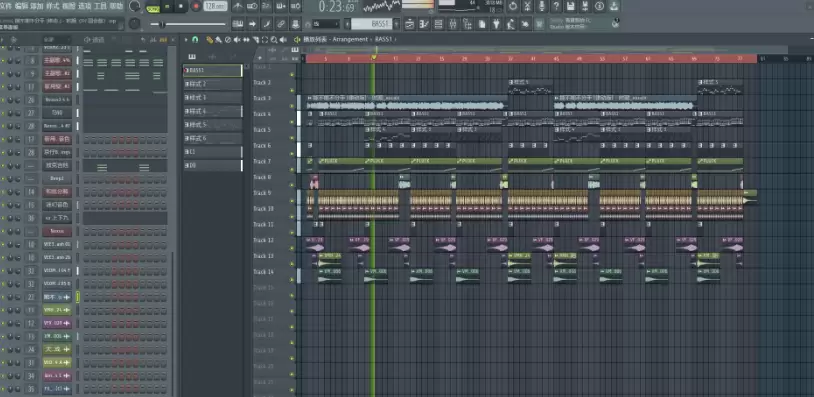Click the download export icon
Screen dimensions: 814x397
(614, 6)
